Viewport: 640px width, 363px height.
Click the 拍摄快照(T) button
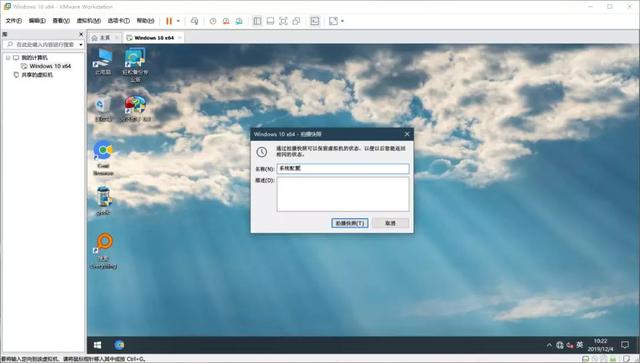(x=350, y=223)
